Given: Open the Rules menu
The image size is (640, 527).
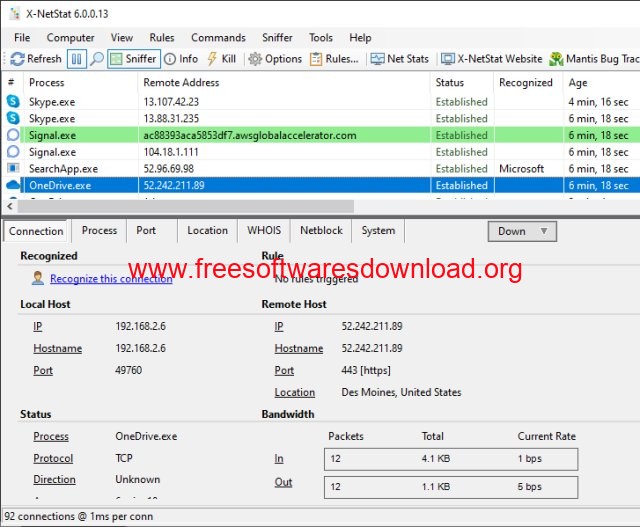Looking at the screenshot, I should tap(162, 38).
